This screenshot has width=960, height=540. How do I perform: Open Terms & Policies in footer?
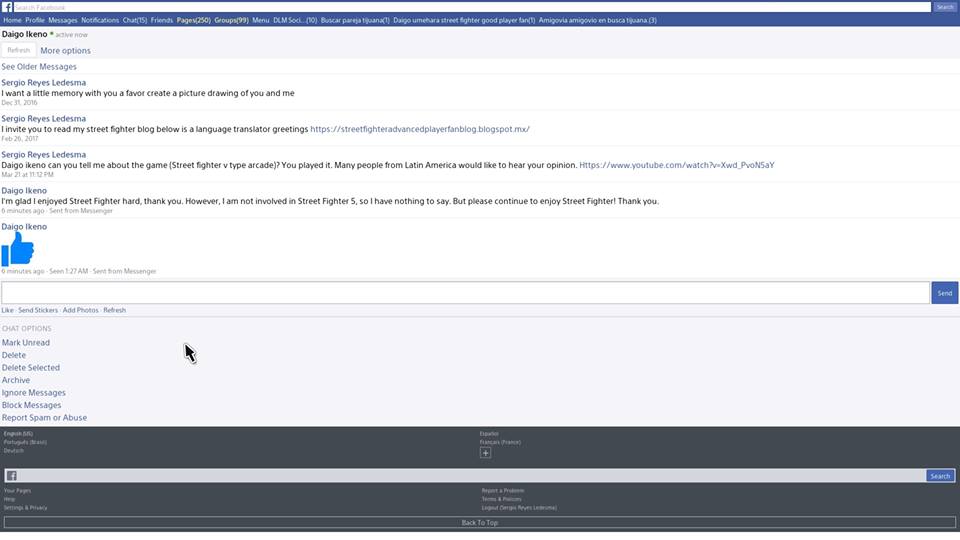coord(501,500)
